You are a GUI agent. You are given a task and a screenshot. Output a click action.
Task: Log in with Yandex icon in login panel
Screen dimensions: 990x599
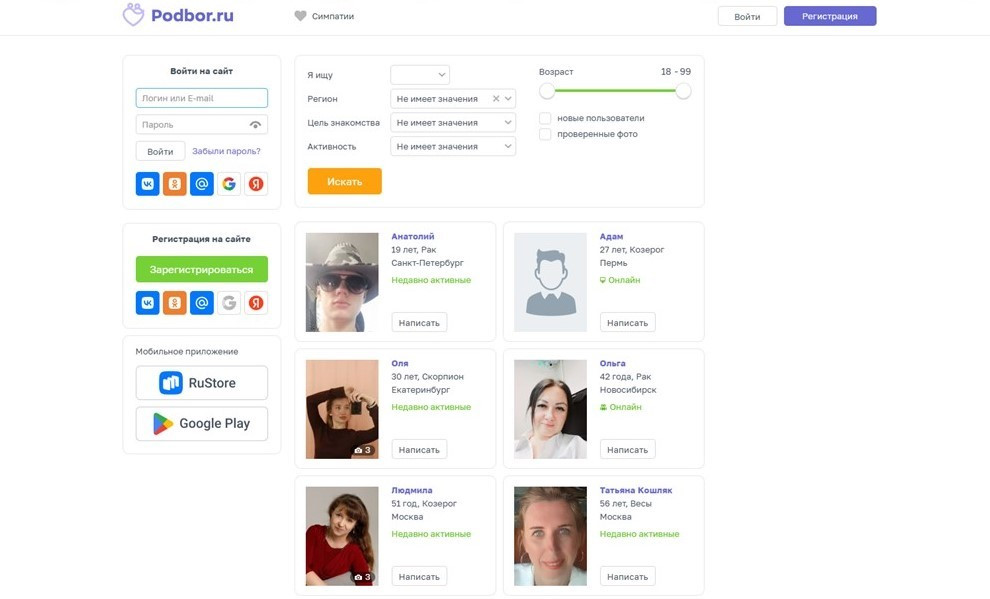pos(256,184)
